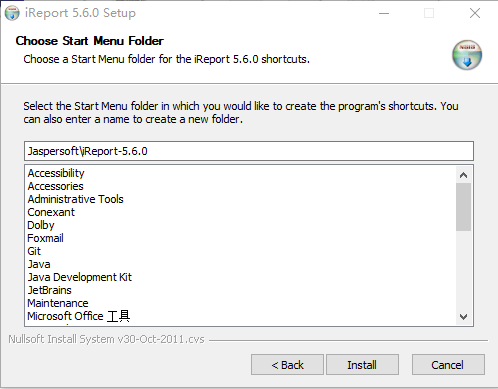Minimize the iReport Setup window
The image size is (498, 389).
[384, 13]
